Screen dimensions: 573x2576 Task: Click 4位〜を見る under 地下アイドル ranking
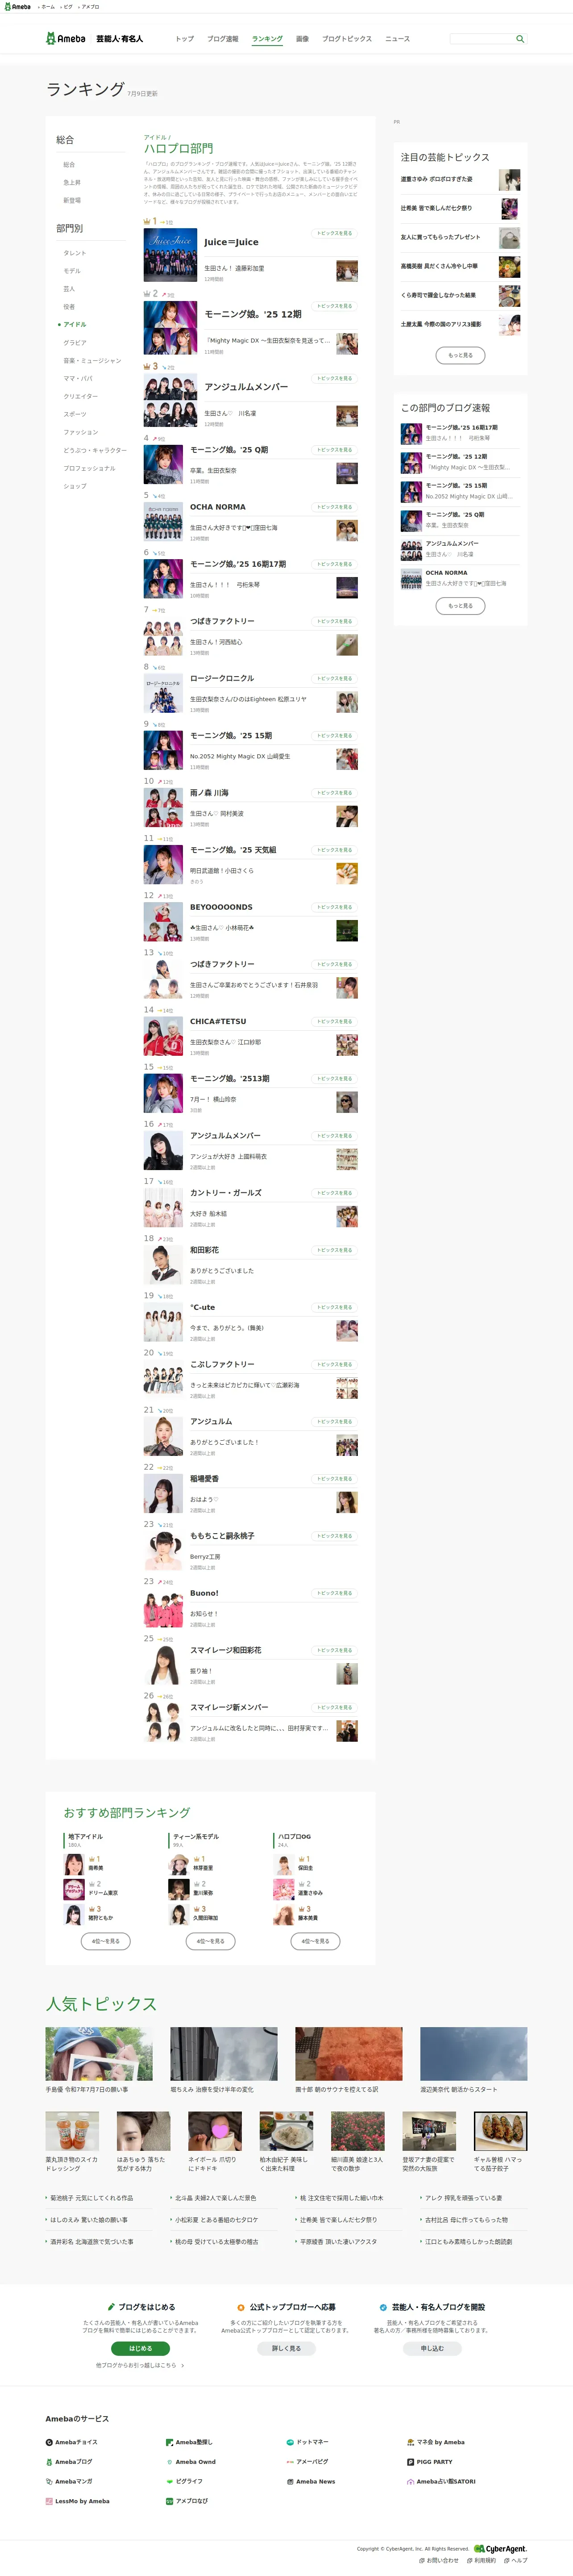tap(106, 1940)
